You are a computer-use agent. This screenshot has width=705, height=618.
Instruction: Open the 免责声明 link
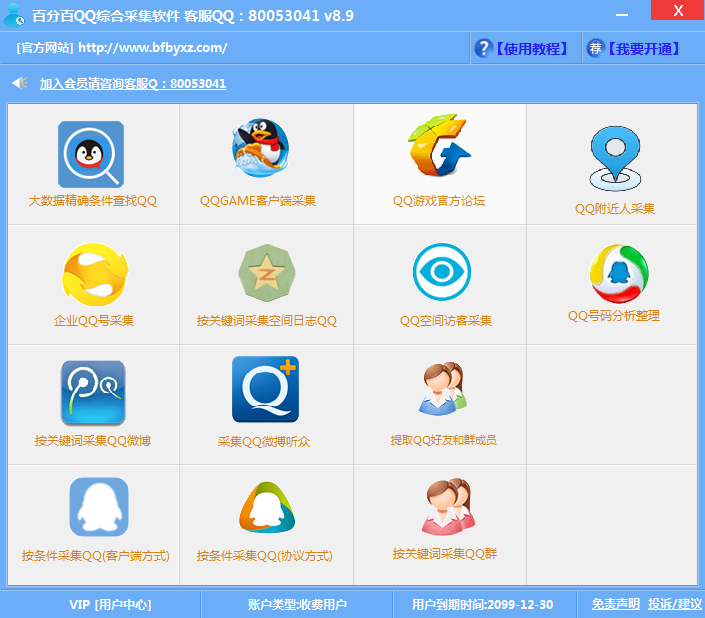tap(615, 604)
